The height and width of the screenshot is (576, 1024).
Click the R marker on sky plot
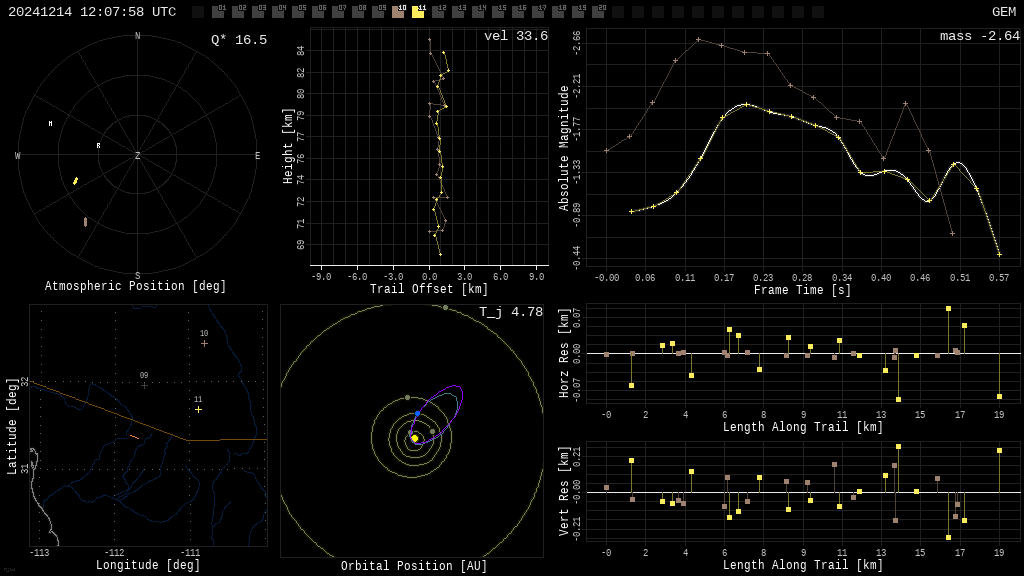(98, 146)
